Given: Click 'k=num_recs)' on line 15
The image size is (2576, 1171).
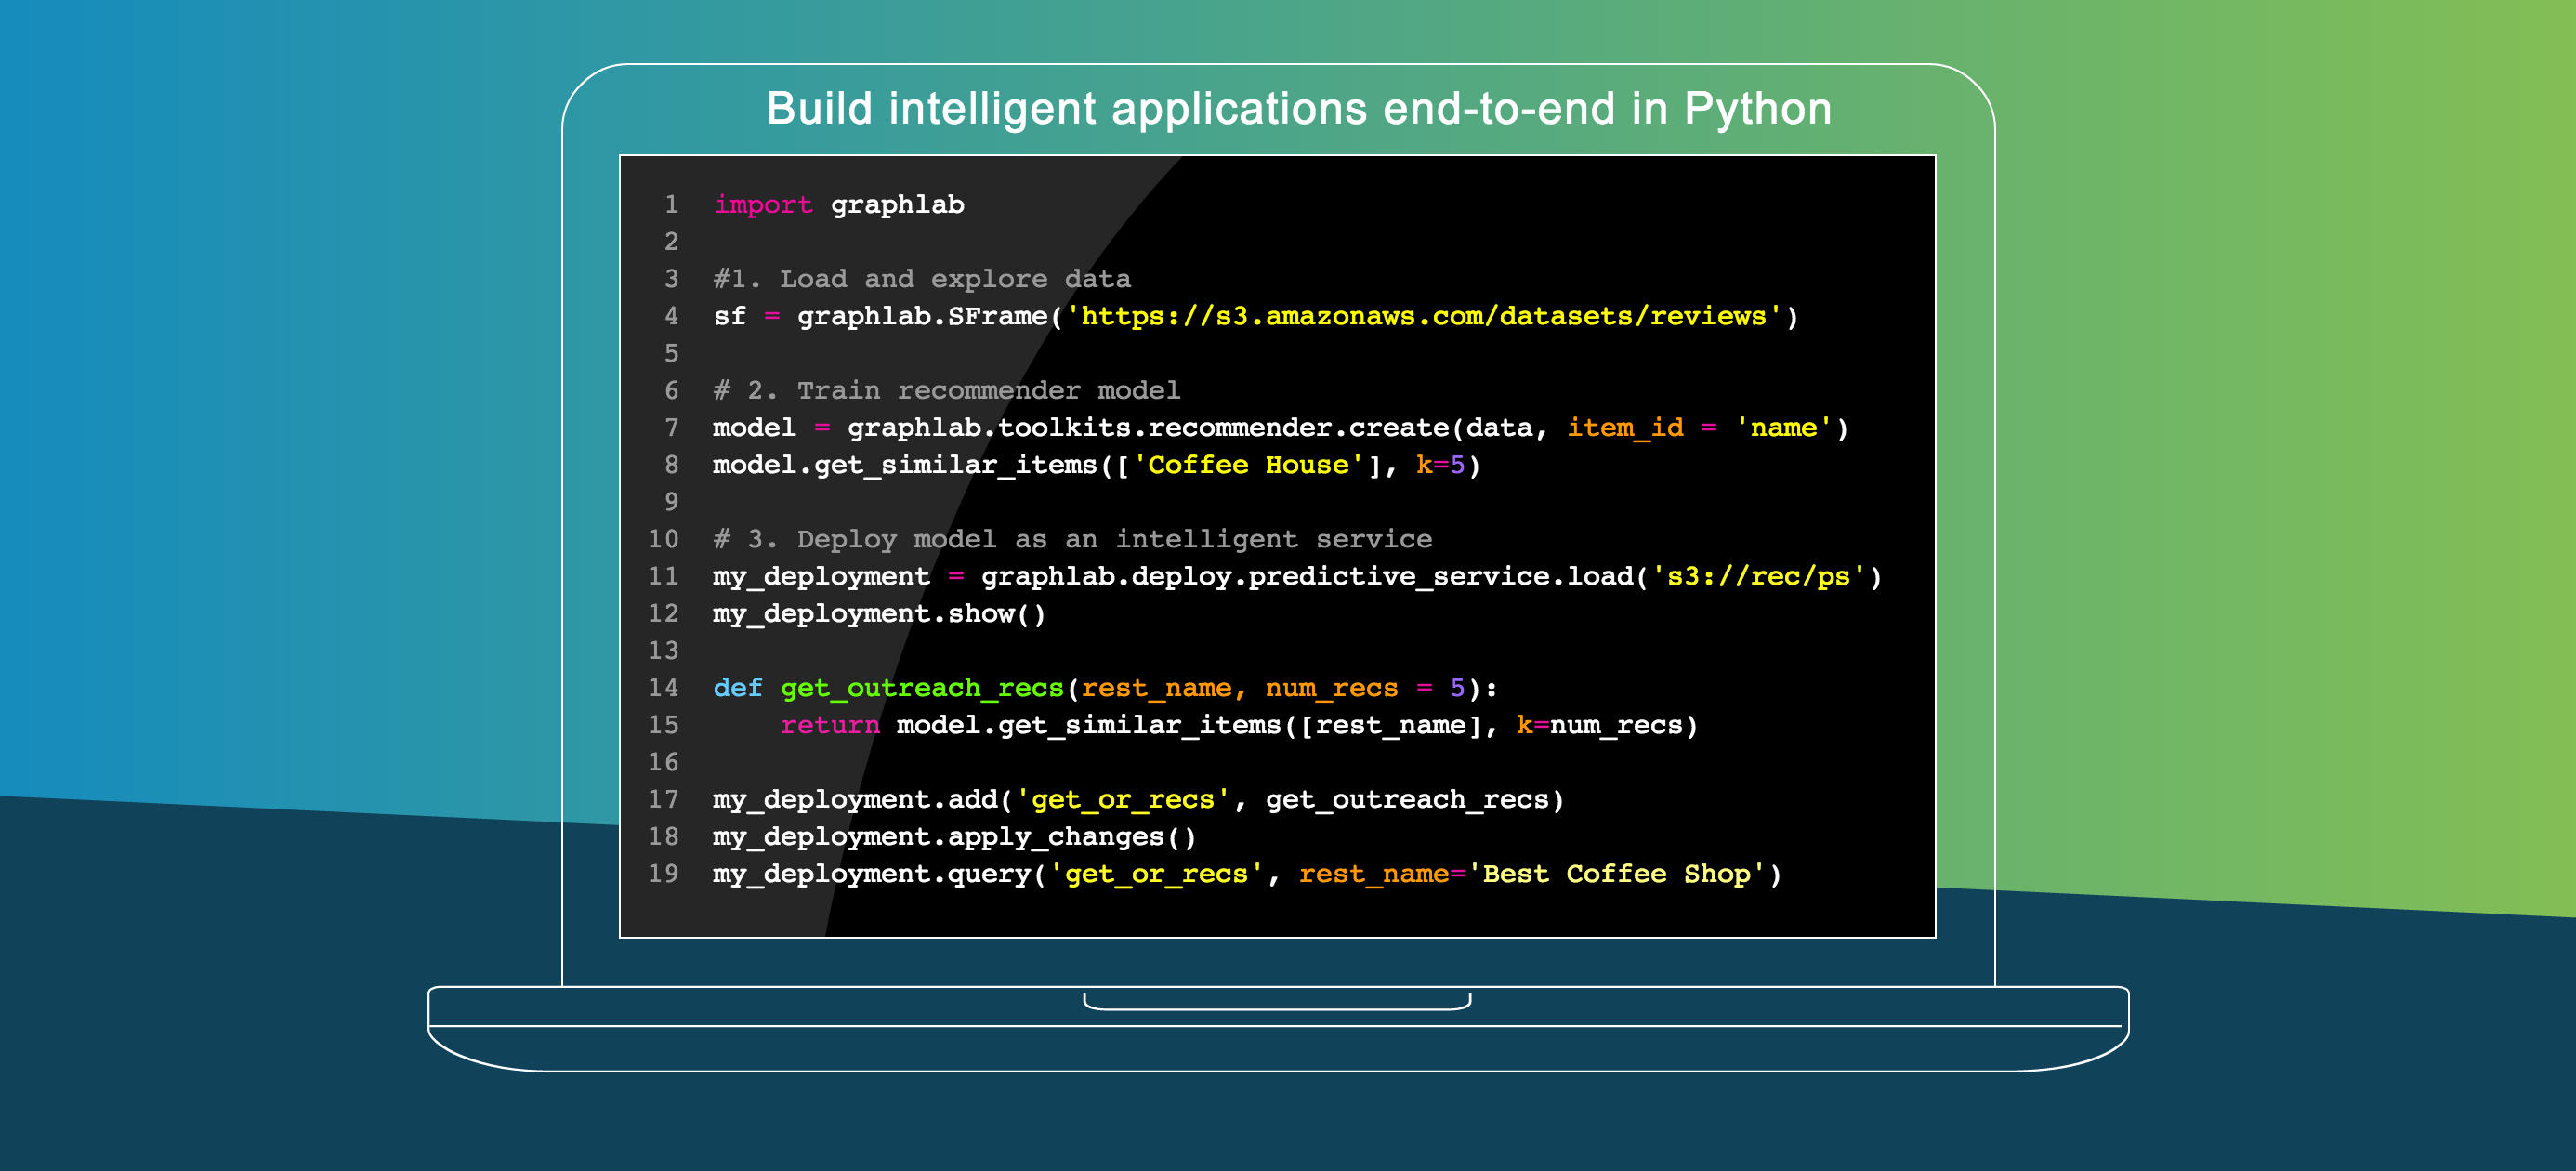Looking at the screenshot, I should (1607, 725).
